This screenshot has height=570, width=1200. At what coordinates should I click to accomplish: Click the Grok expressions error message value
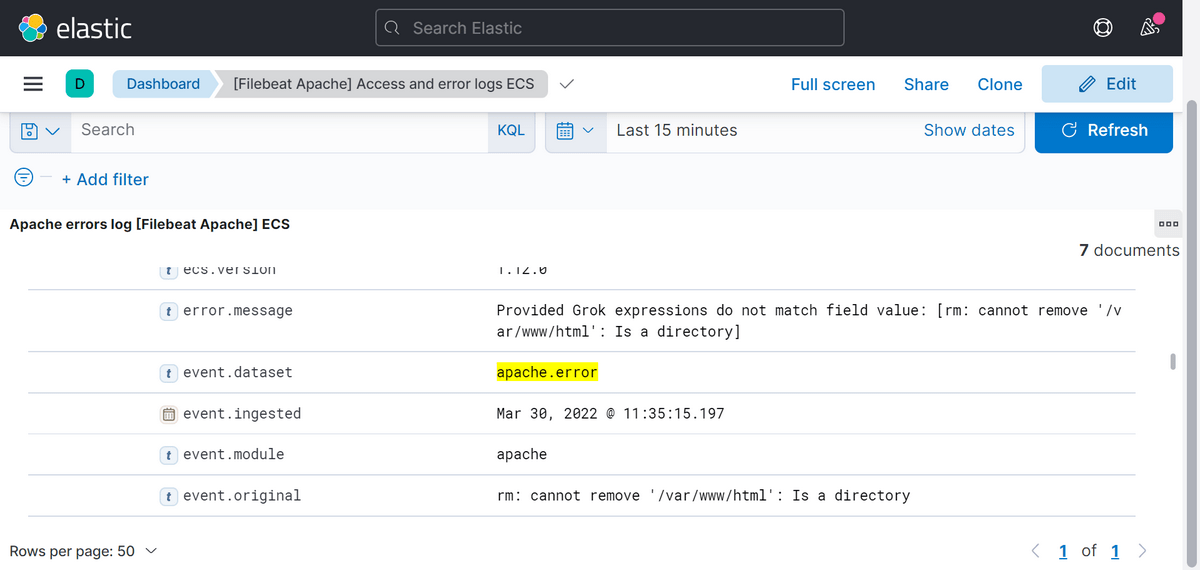(809, 321)
